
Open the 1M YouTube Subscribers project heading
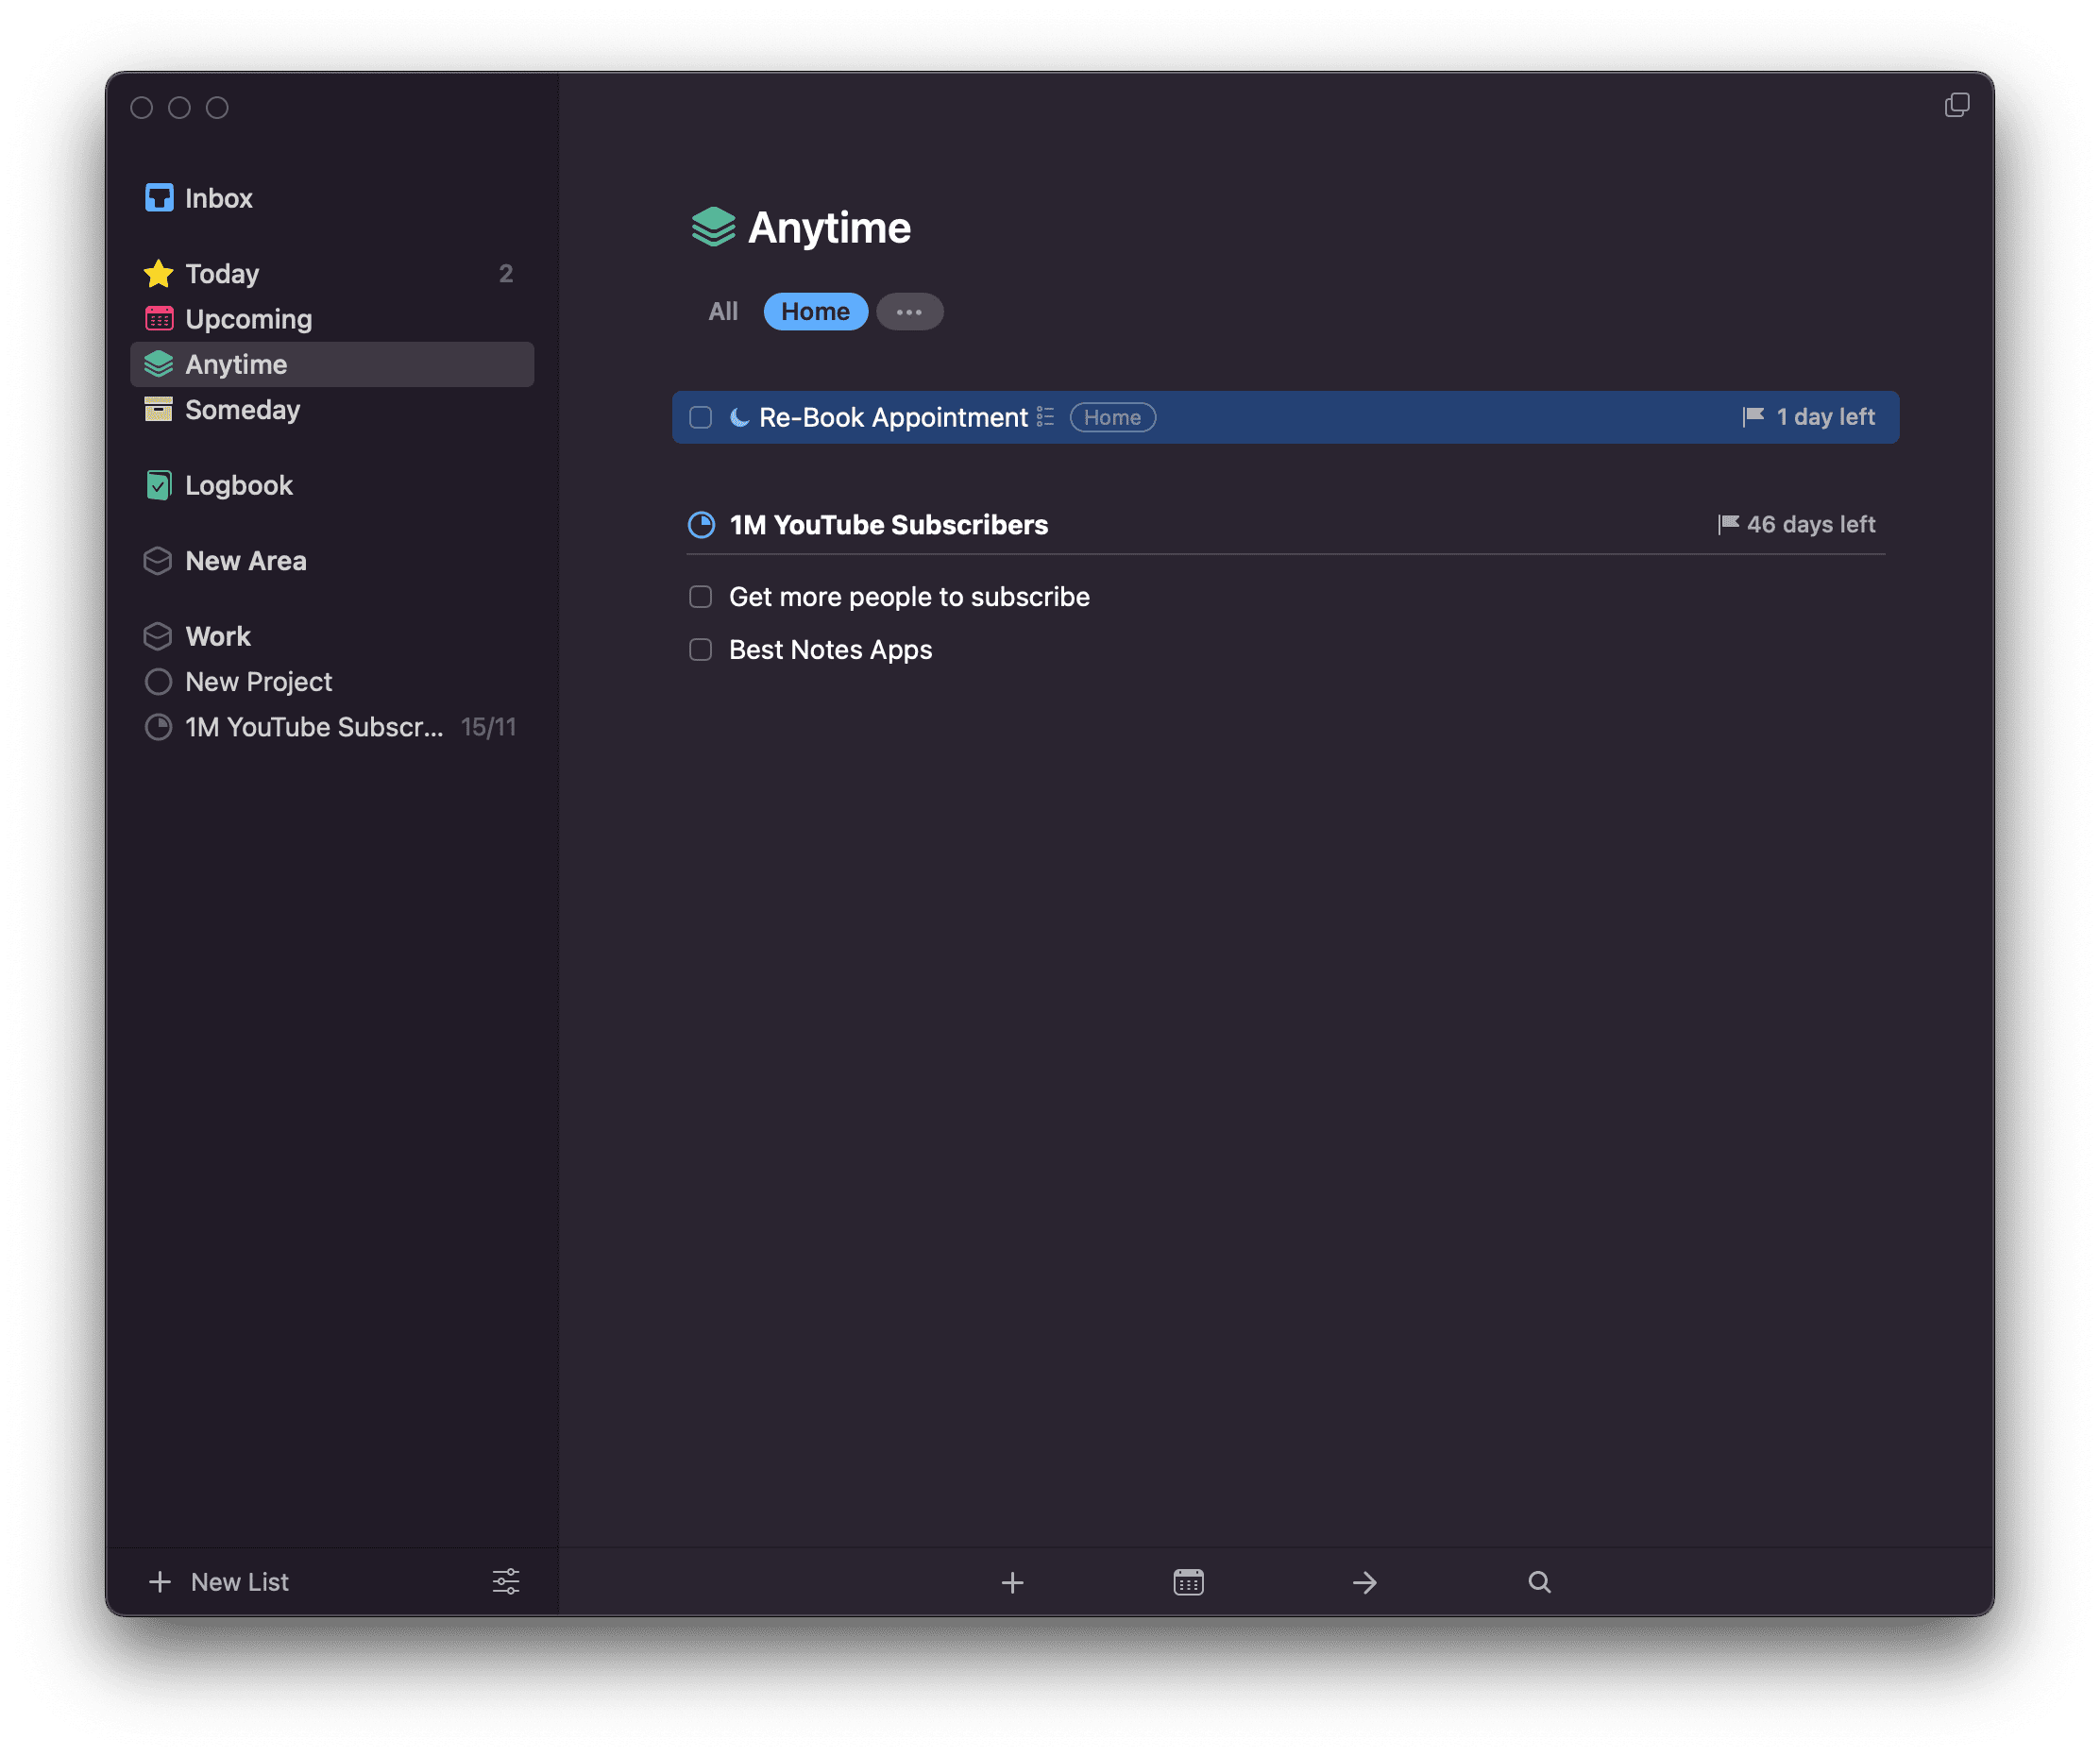(x=888, y=525)
